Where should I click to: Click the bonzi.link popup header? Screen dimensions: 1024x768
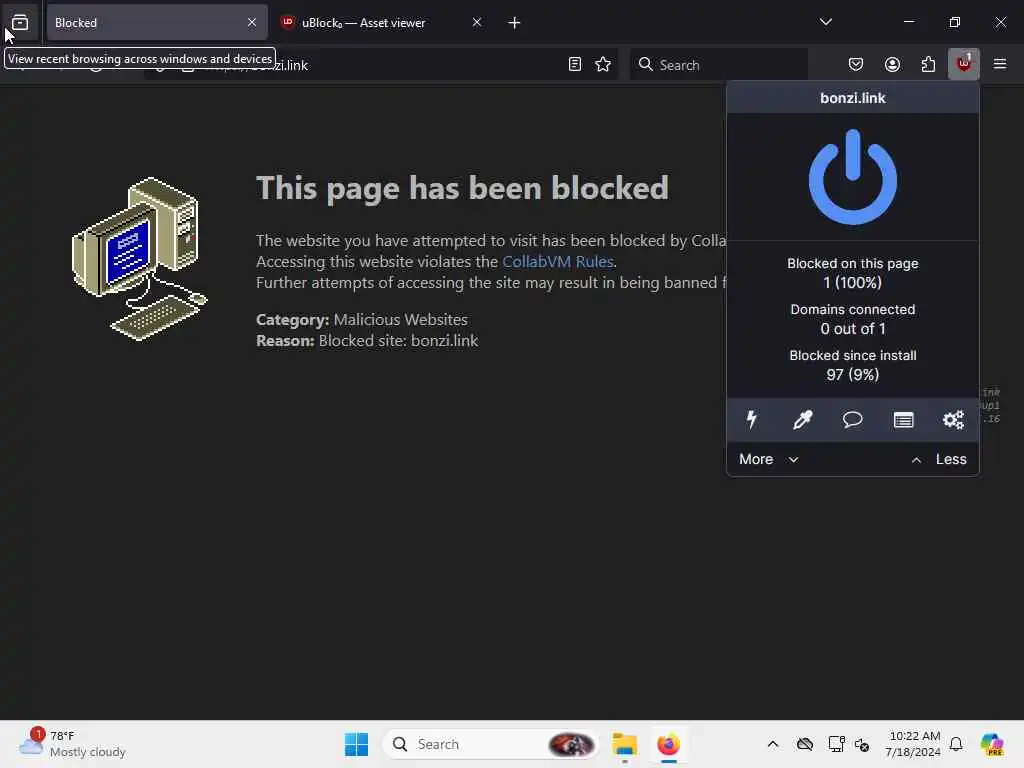coord(852,98)
